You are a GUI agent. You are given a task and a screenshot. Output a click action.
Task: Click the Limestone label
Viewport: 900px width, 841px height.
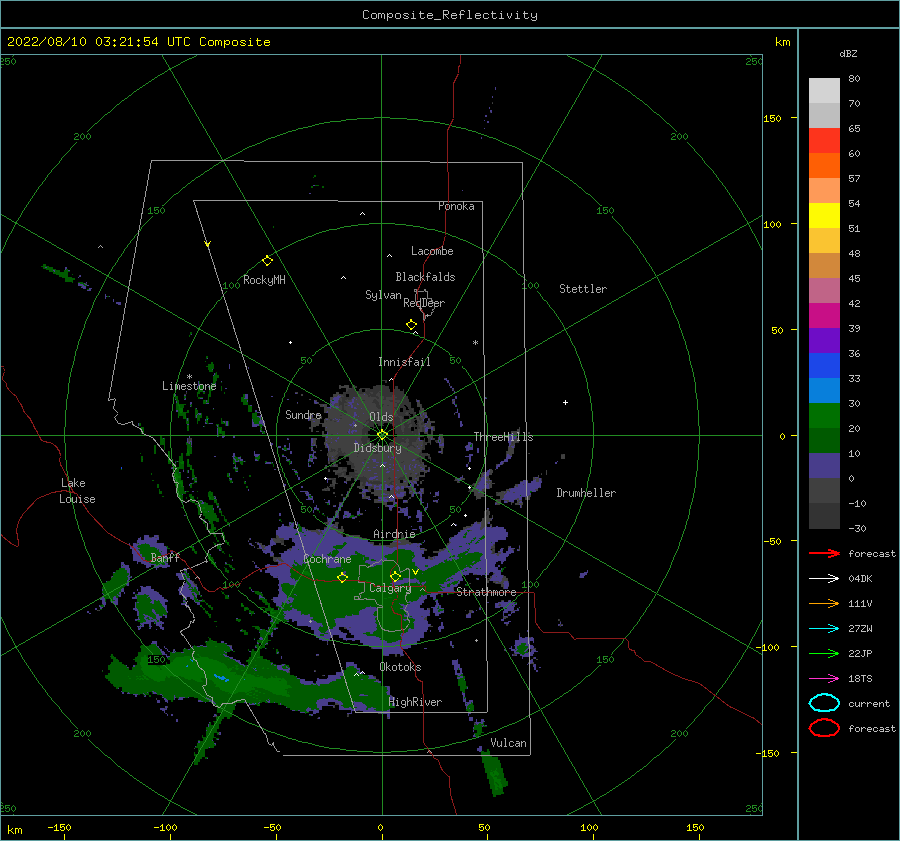pos(189,386)
